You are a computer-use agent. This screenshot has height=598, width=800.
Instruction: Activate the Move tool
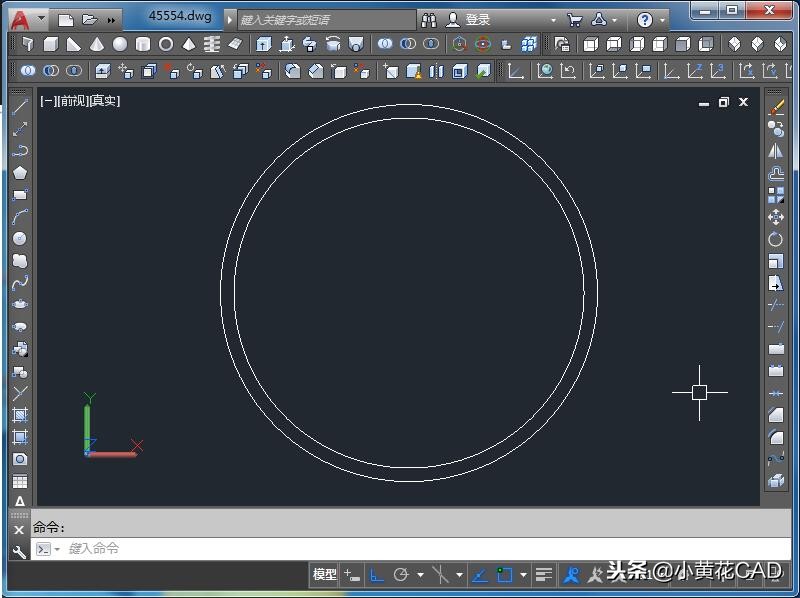pos(776,217)
